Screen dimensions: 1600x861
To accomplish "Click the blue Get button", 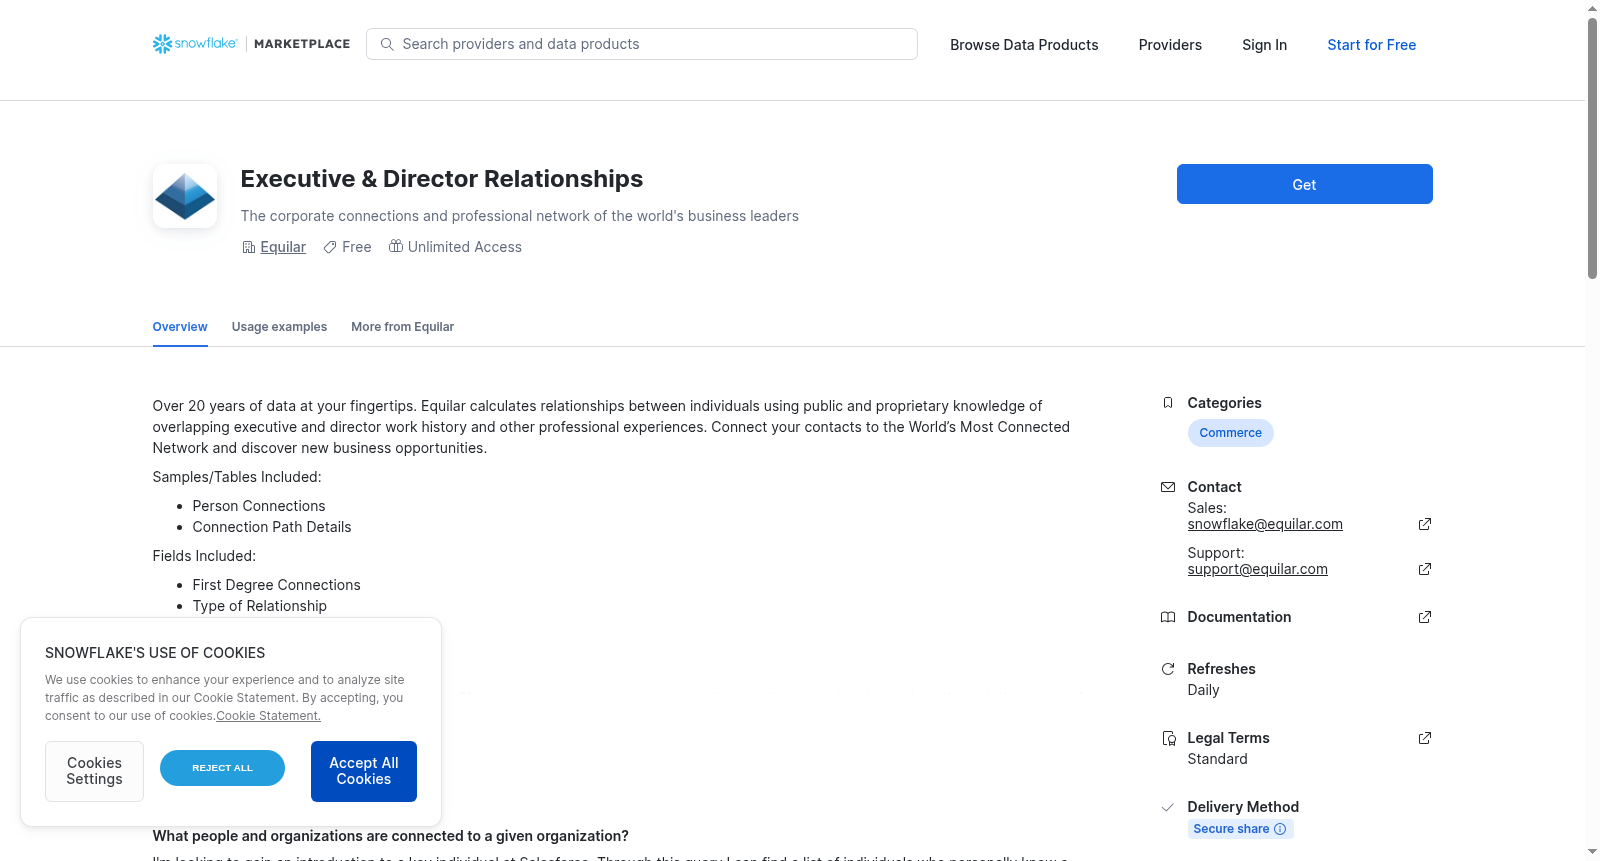I will point(1304,184).
